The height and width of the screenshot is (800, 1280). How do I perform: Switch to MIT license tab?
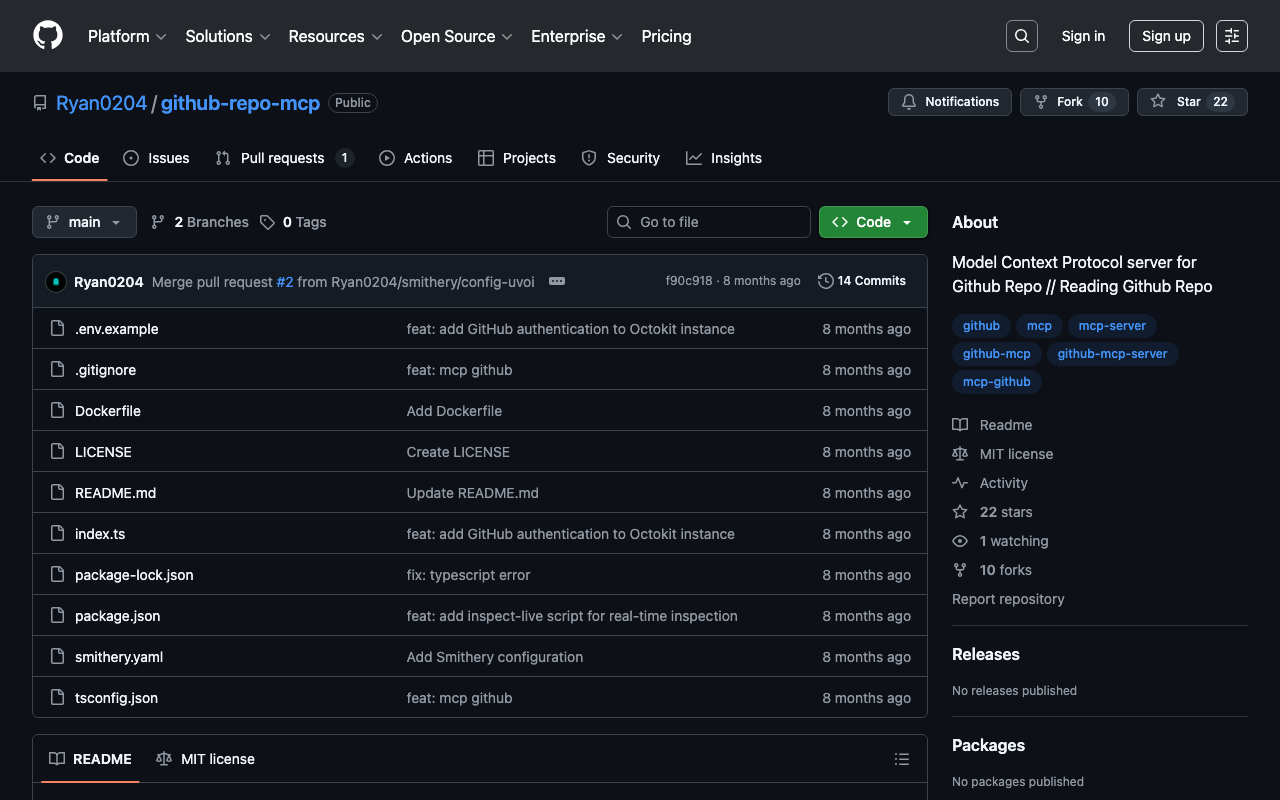pos(206,759)
